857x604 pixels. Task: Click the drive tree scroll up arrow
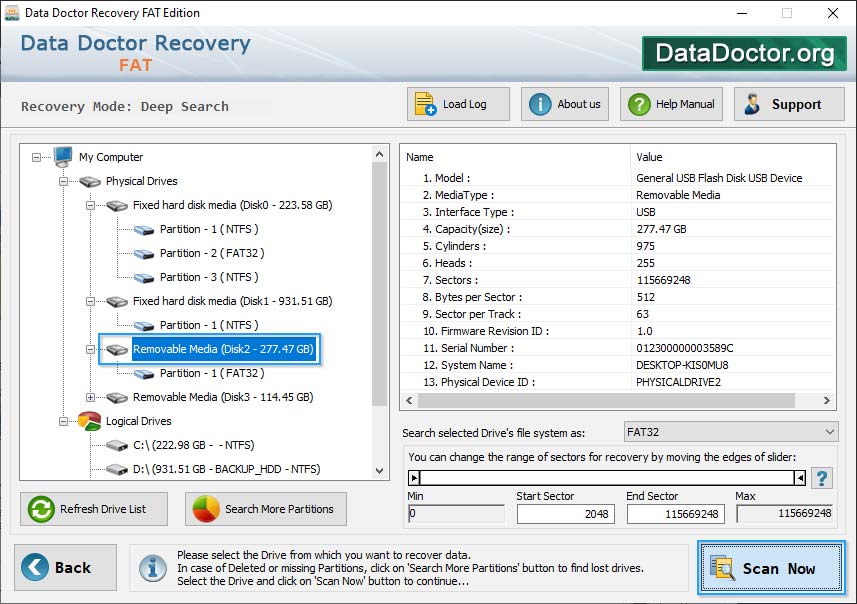pyautogui.click(x=380, y=155)
